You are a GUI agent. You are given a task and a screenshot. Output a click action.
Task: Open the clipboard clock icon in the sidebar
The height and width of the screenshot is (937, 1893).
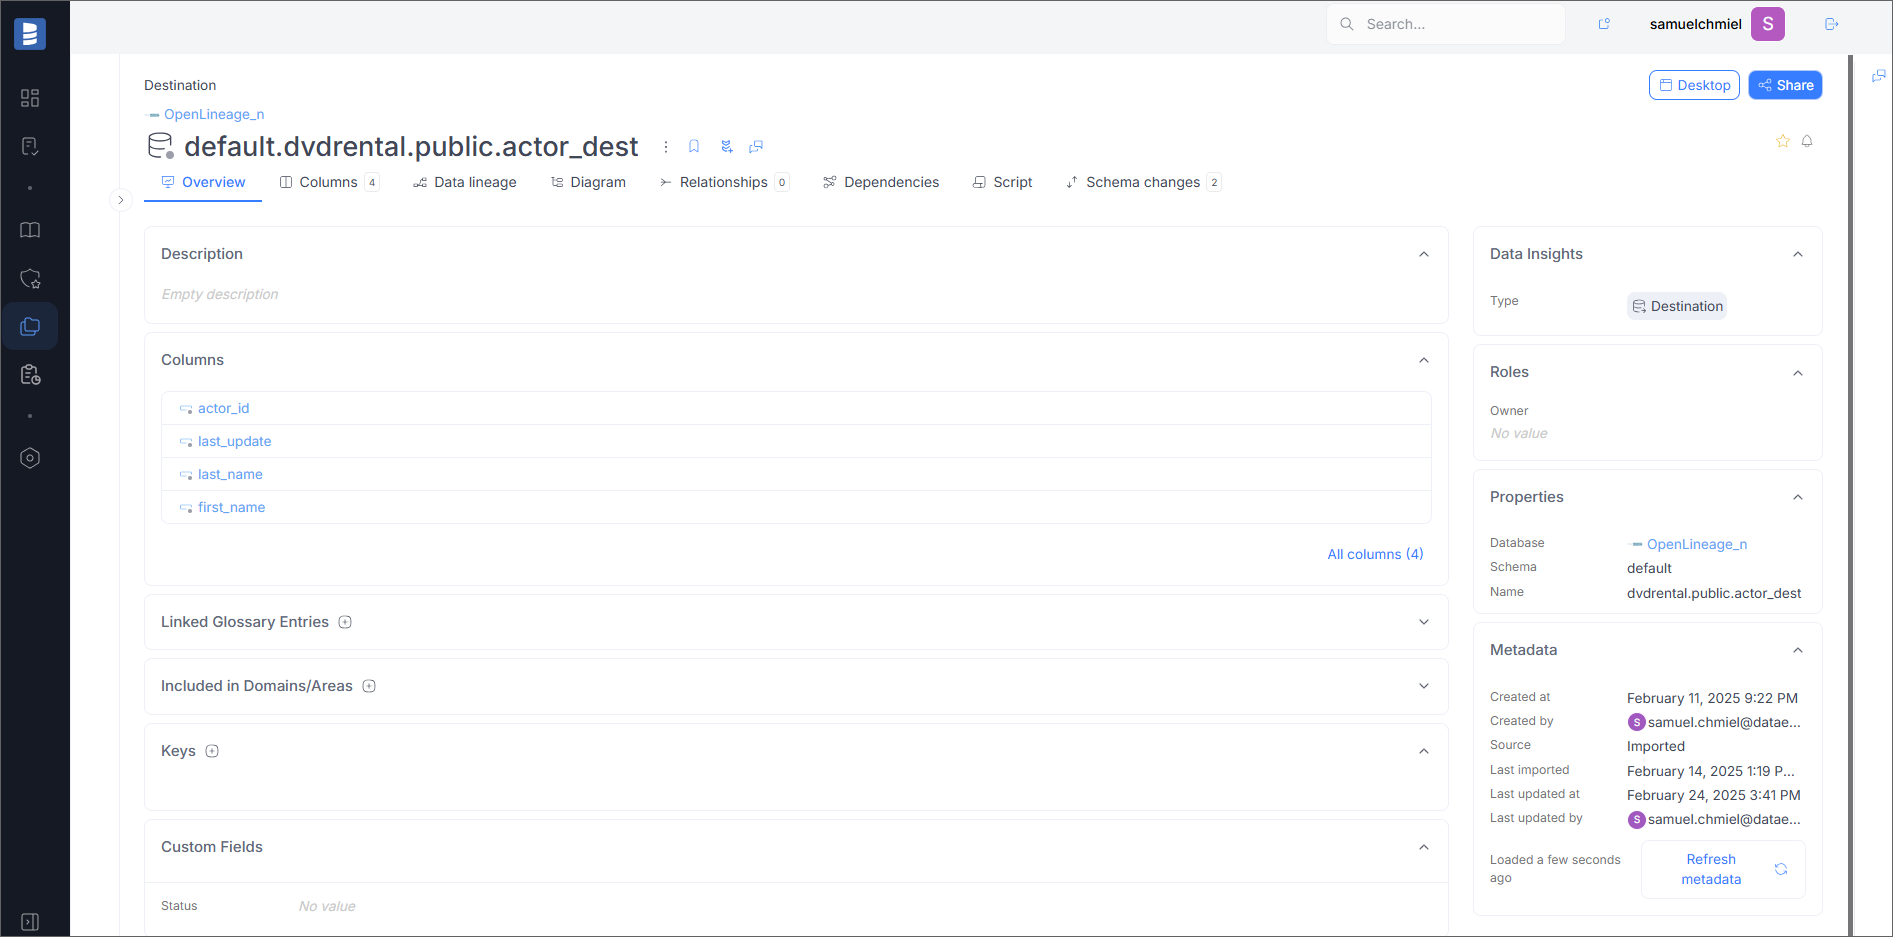tap(30, 374)
